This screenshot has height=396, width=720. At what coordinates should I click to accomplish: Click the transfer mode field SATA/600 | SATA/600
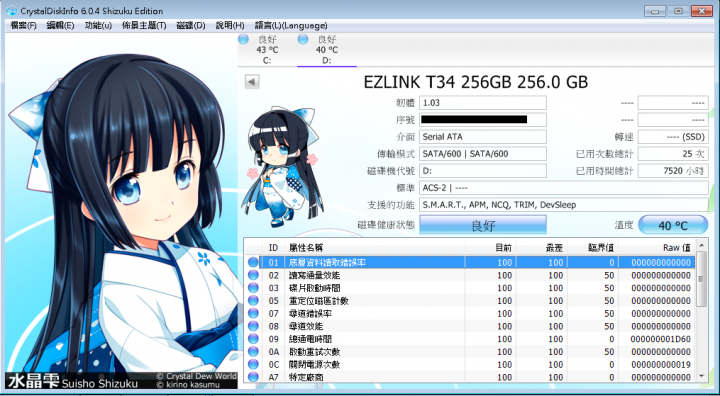click(483, 153)
